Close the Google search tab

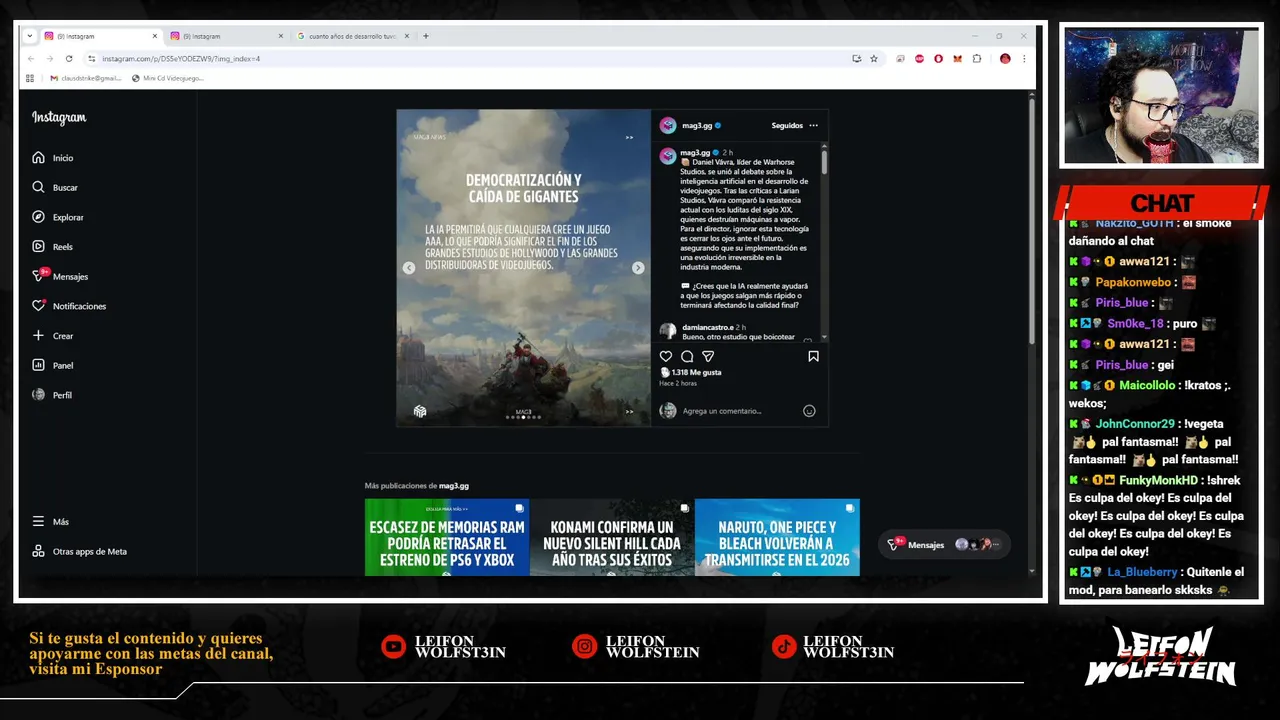pyautogui.click(x=405, y=36)
